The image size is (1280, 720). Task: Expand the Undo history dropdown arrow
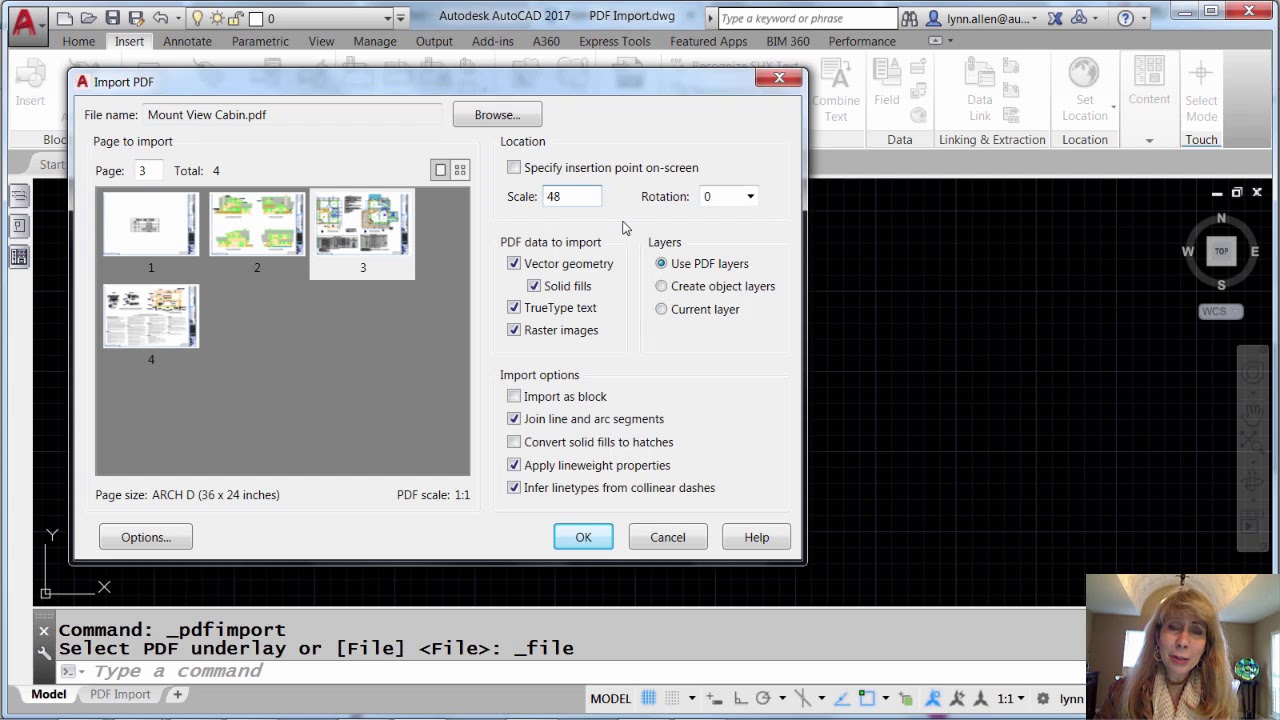click(178, 18)
